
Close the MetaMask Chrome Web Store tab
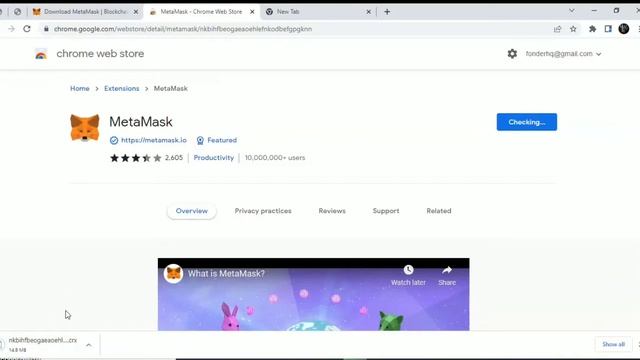pos(252,12)
